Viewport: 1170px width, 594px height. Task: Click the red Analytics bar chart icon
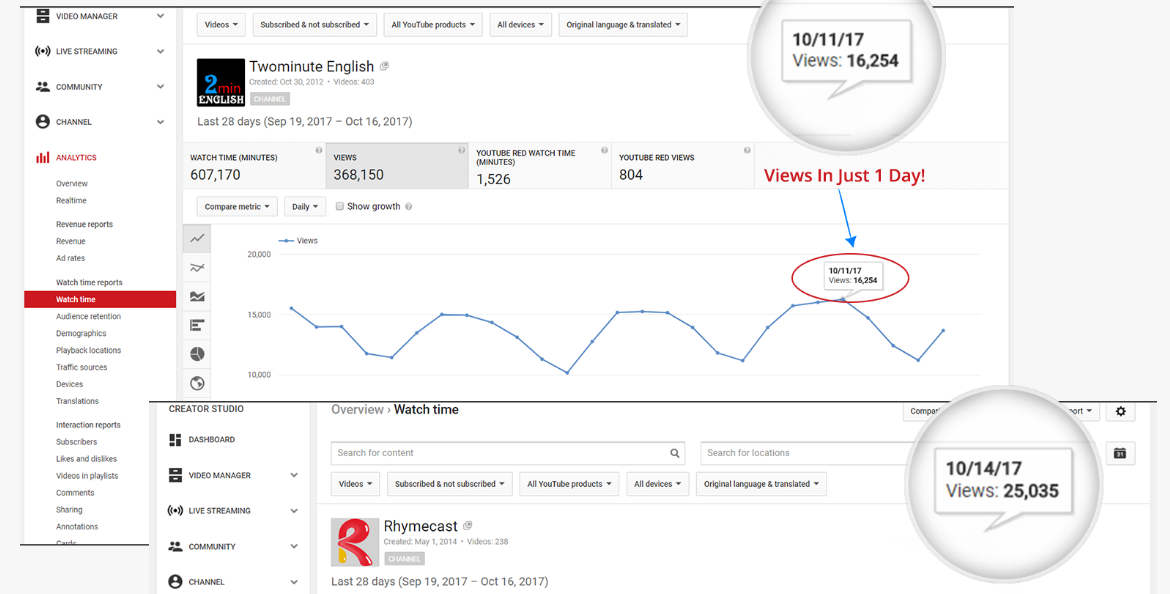pyautogui.click(x=43, y=157)
